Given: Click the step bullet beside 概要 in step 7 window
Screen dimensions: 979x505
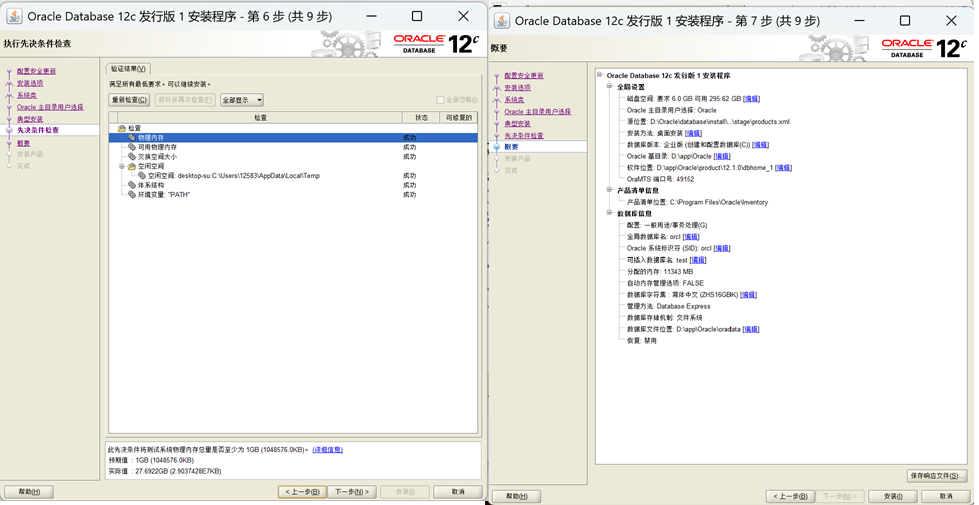Looking at the screenshot, I should click(x=497, y=147).
